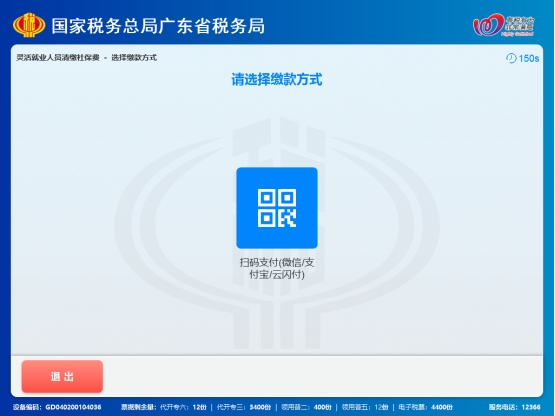
Task: Click the red 退出 exit button
Action: pos(62,376)
